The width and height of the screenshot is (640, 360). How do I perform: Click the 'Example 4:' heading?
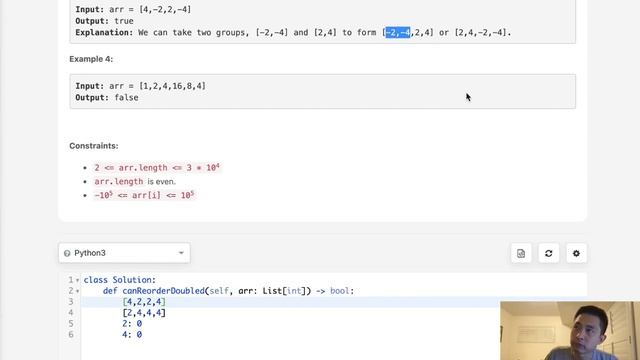(91, 59)
